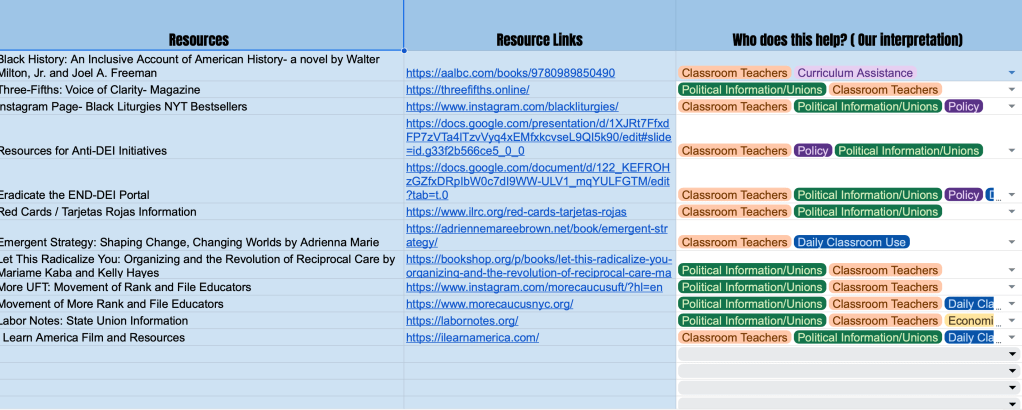This screenshot has width=1022, height=410.
Task: Select the Resource Links header cell
Action: click(x=539, y=40)
